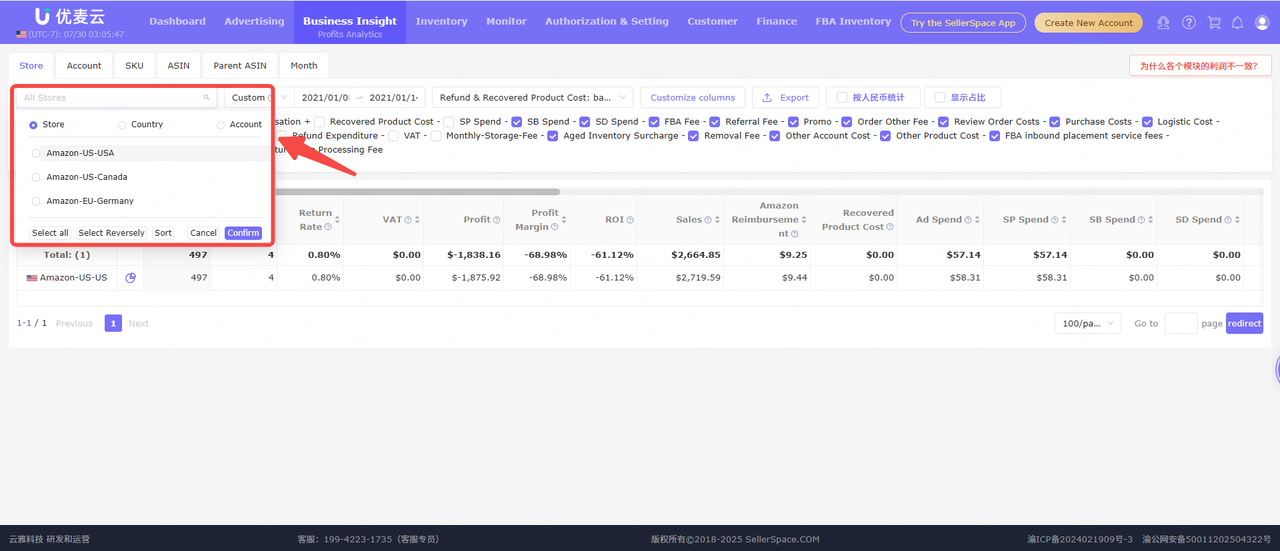Click the table horizontal scrollbar
1280x551 pixels.
coord(418,191)
